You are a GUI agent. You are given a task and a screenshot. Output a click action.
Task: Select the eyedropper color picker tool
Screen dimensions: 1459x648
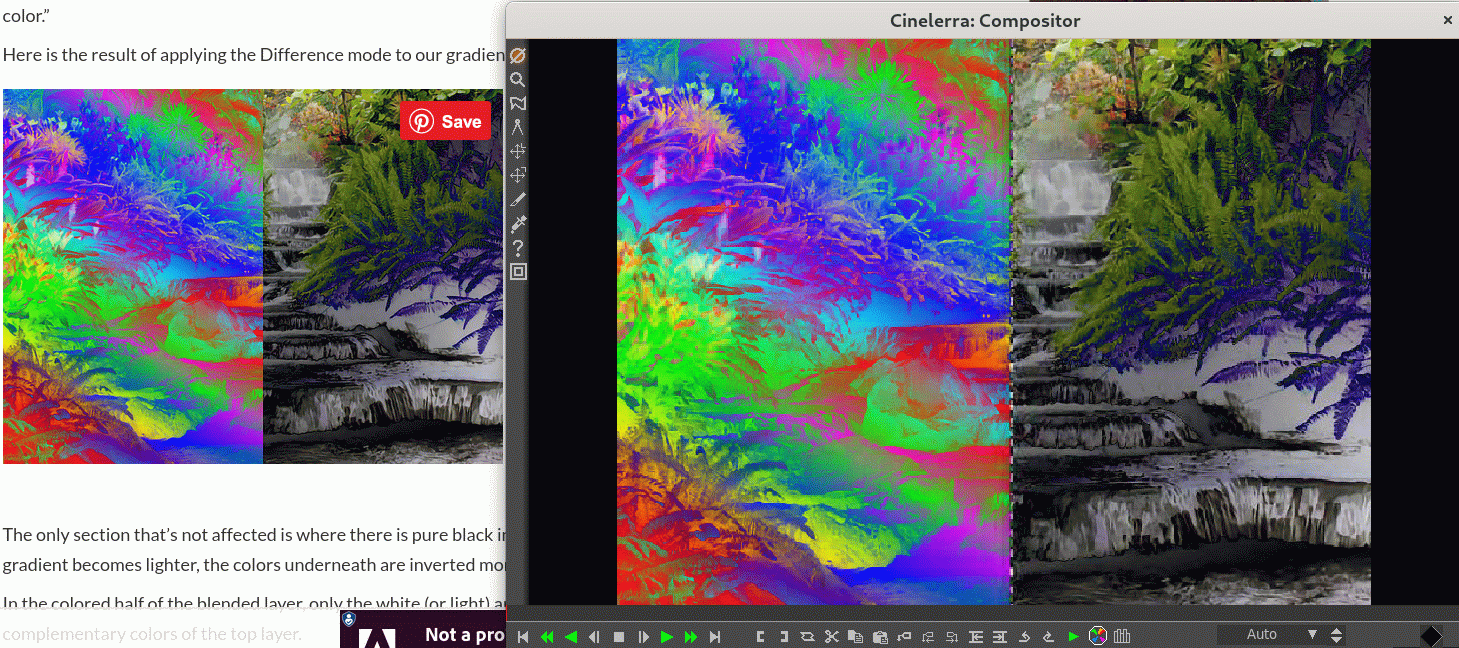(517, 223)
